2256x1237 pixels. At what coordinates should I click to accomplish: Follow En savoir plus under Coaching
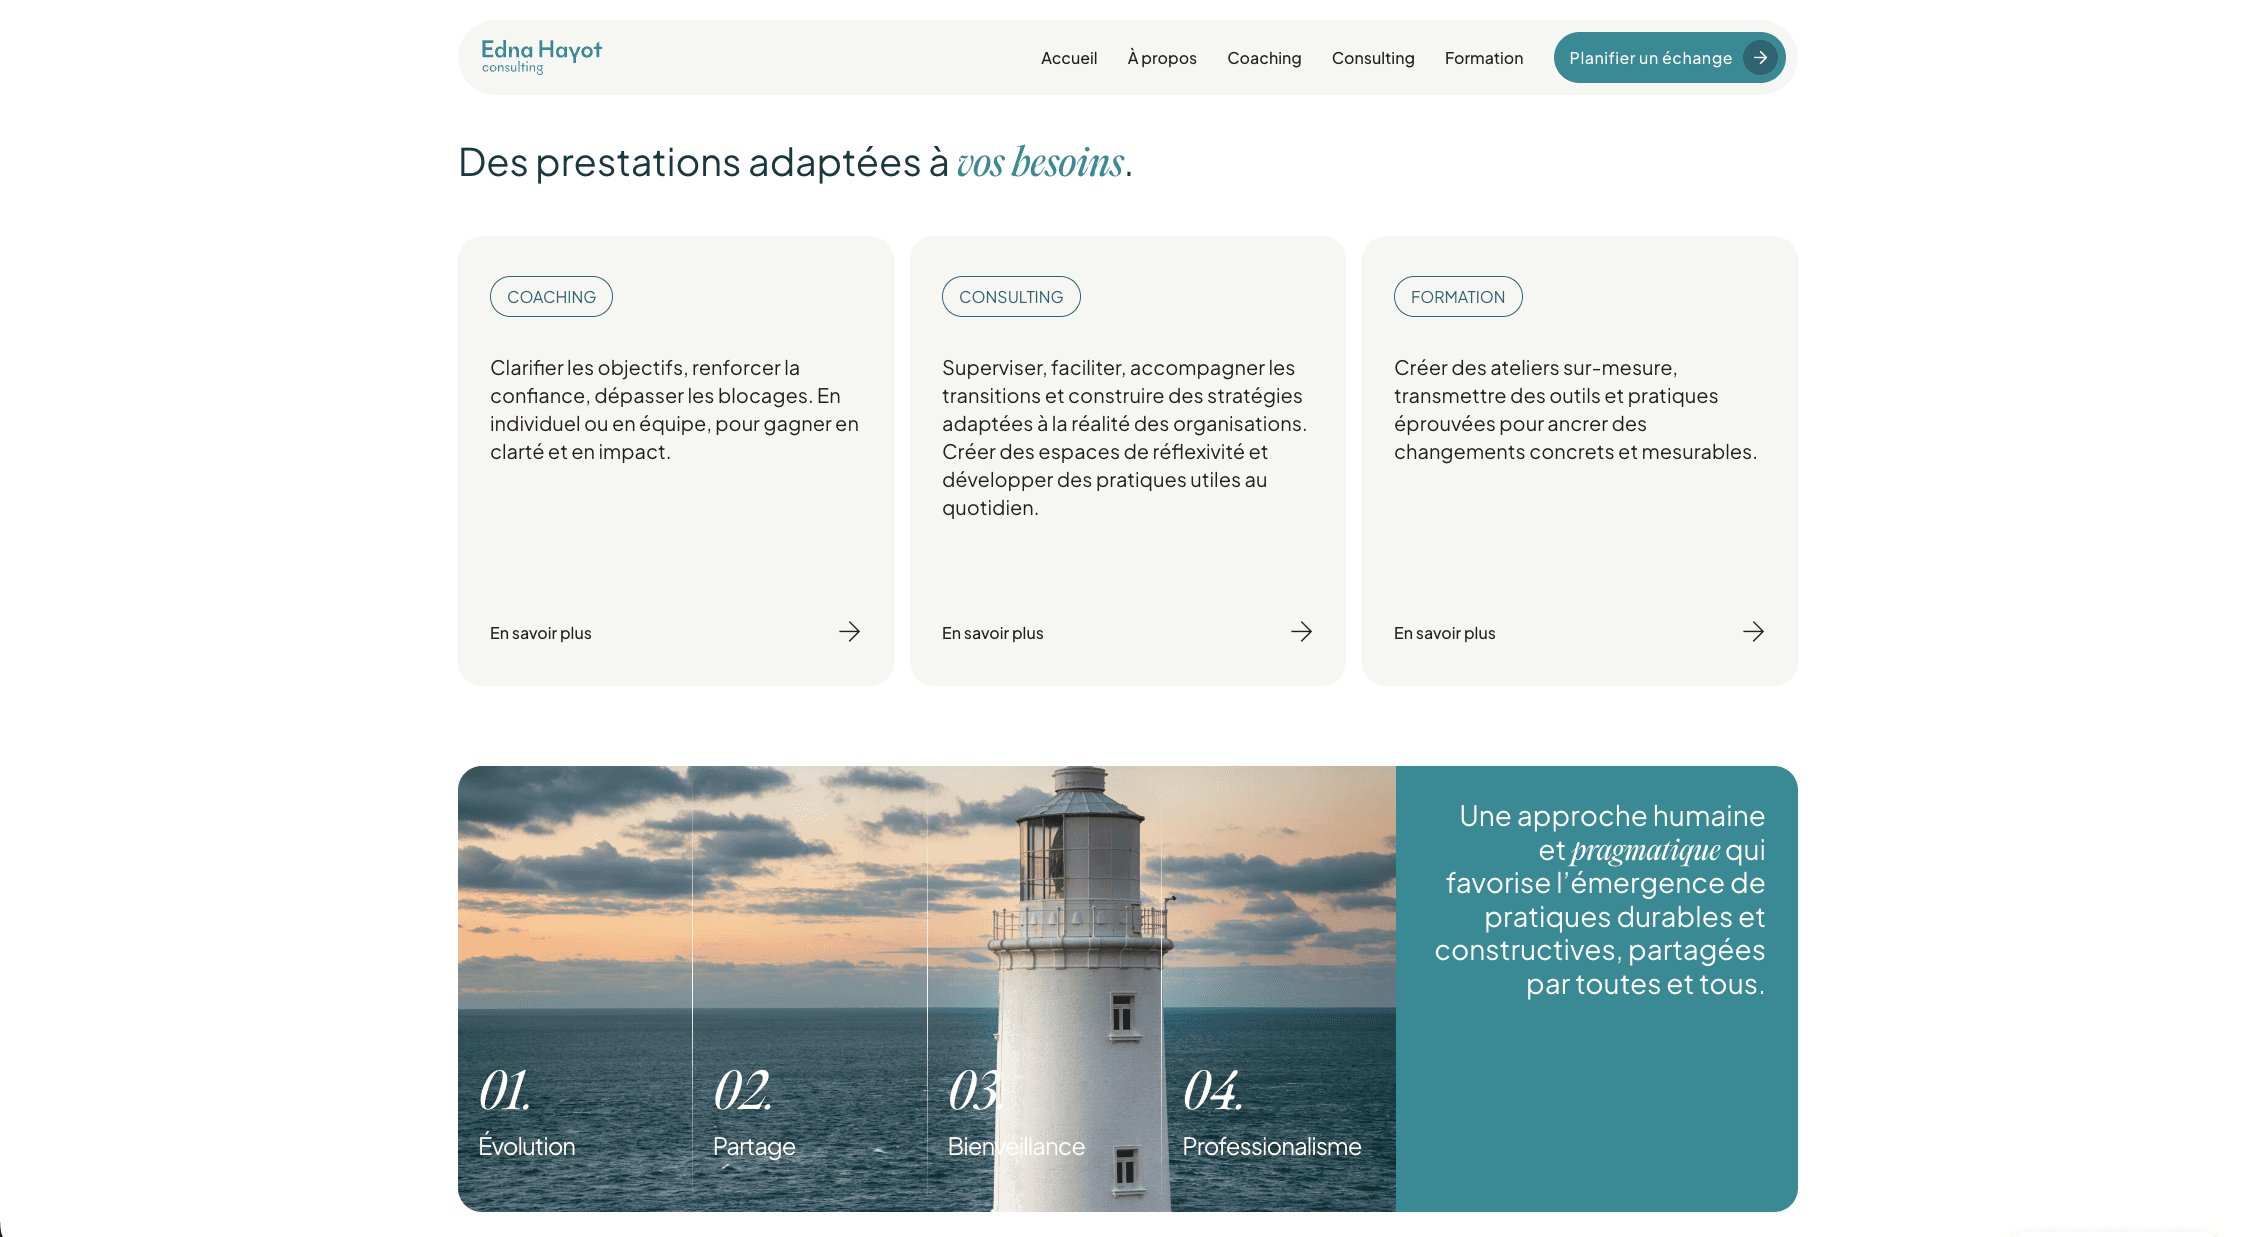pyautogui.click(x=540, y=633)
